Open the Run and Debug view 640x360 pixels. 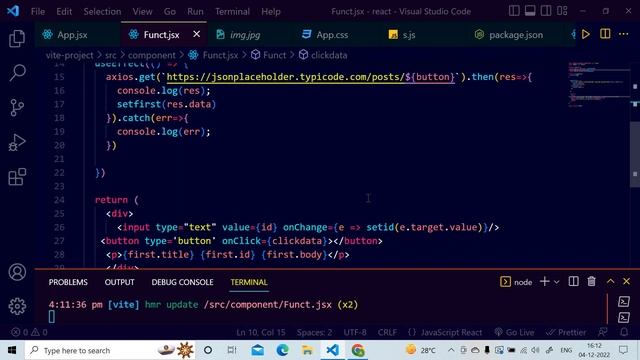(x=17, y=142)
